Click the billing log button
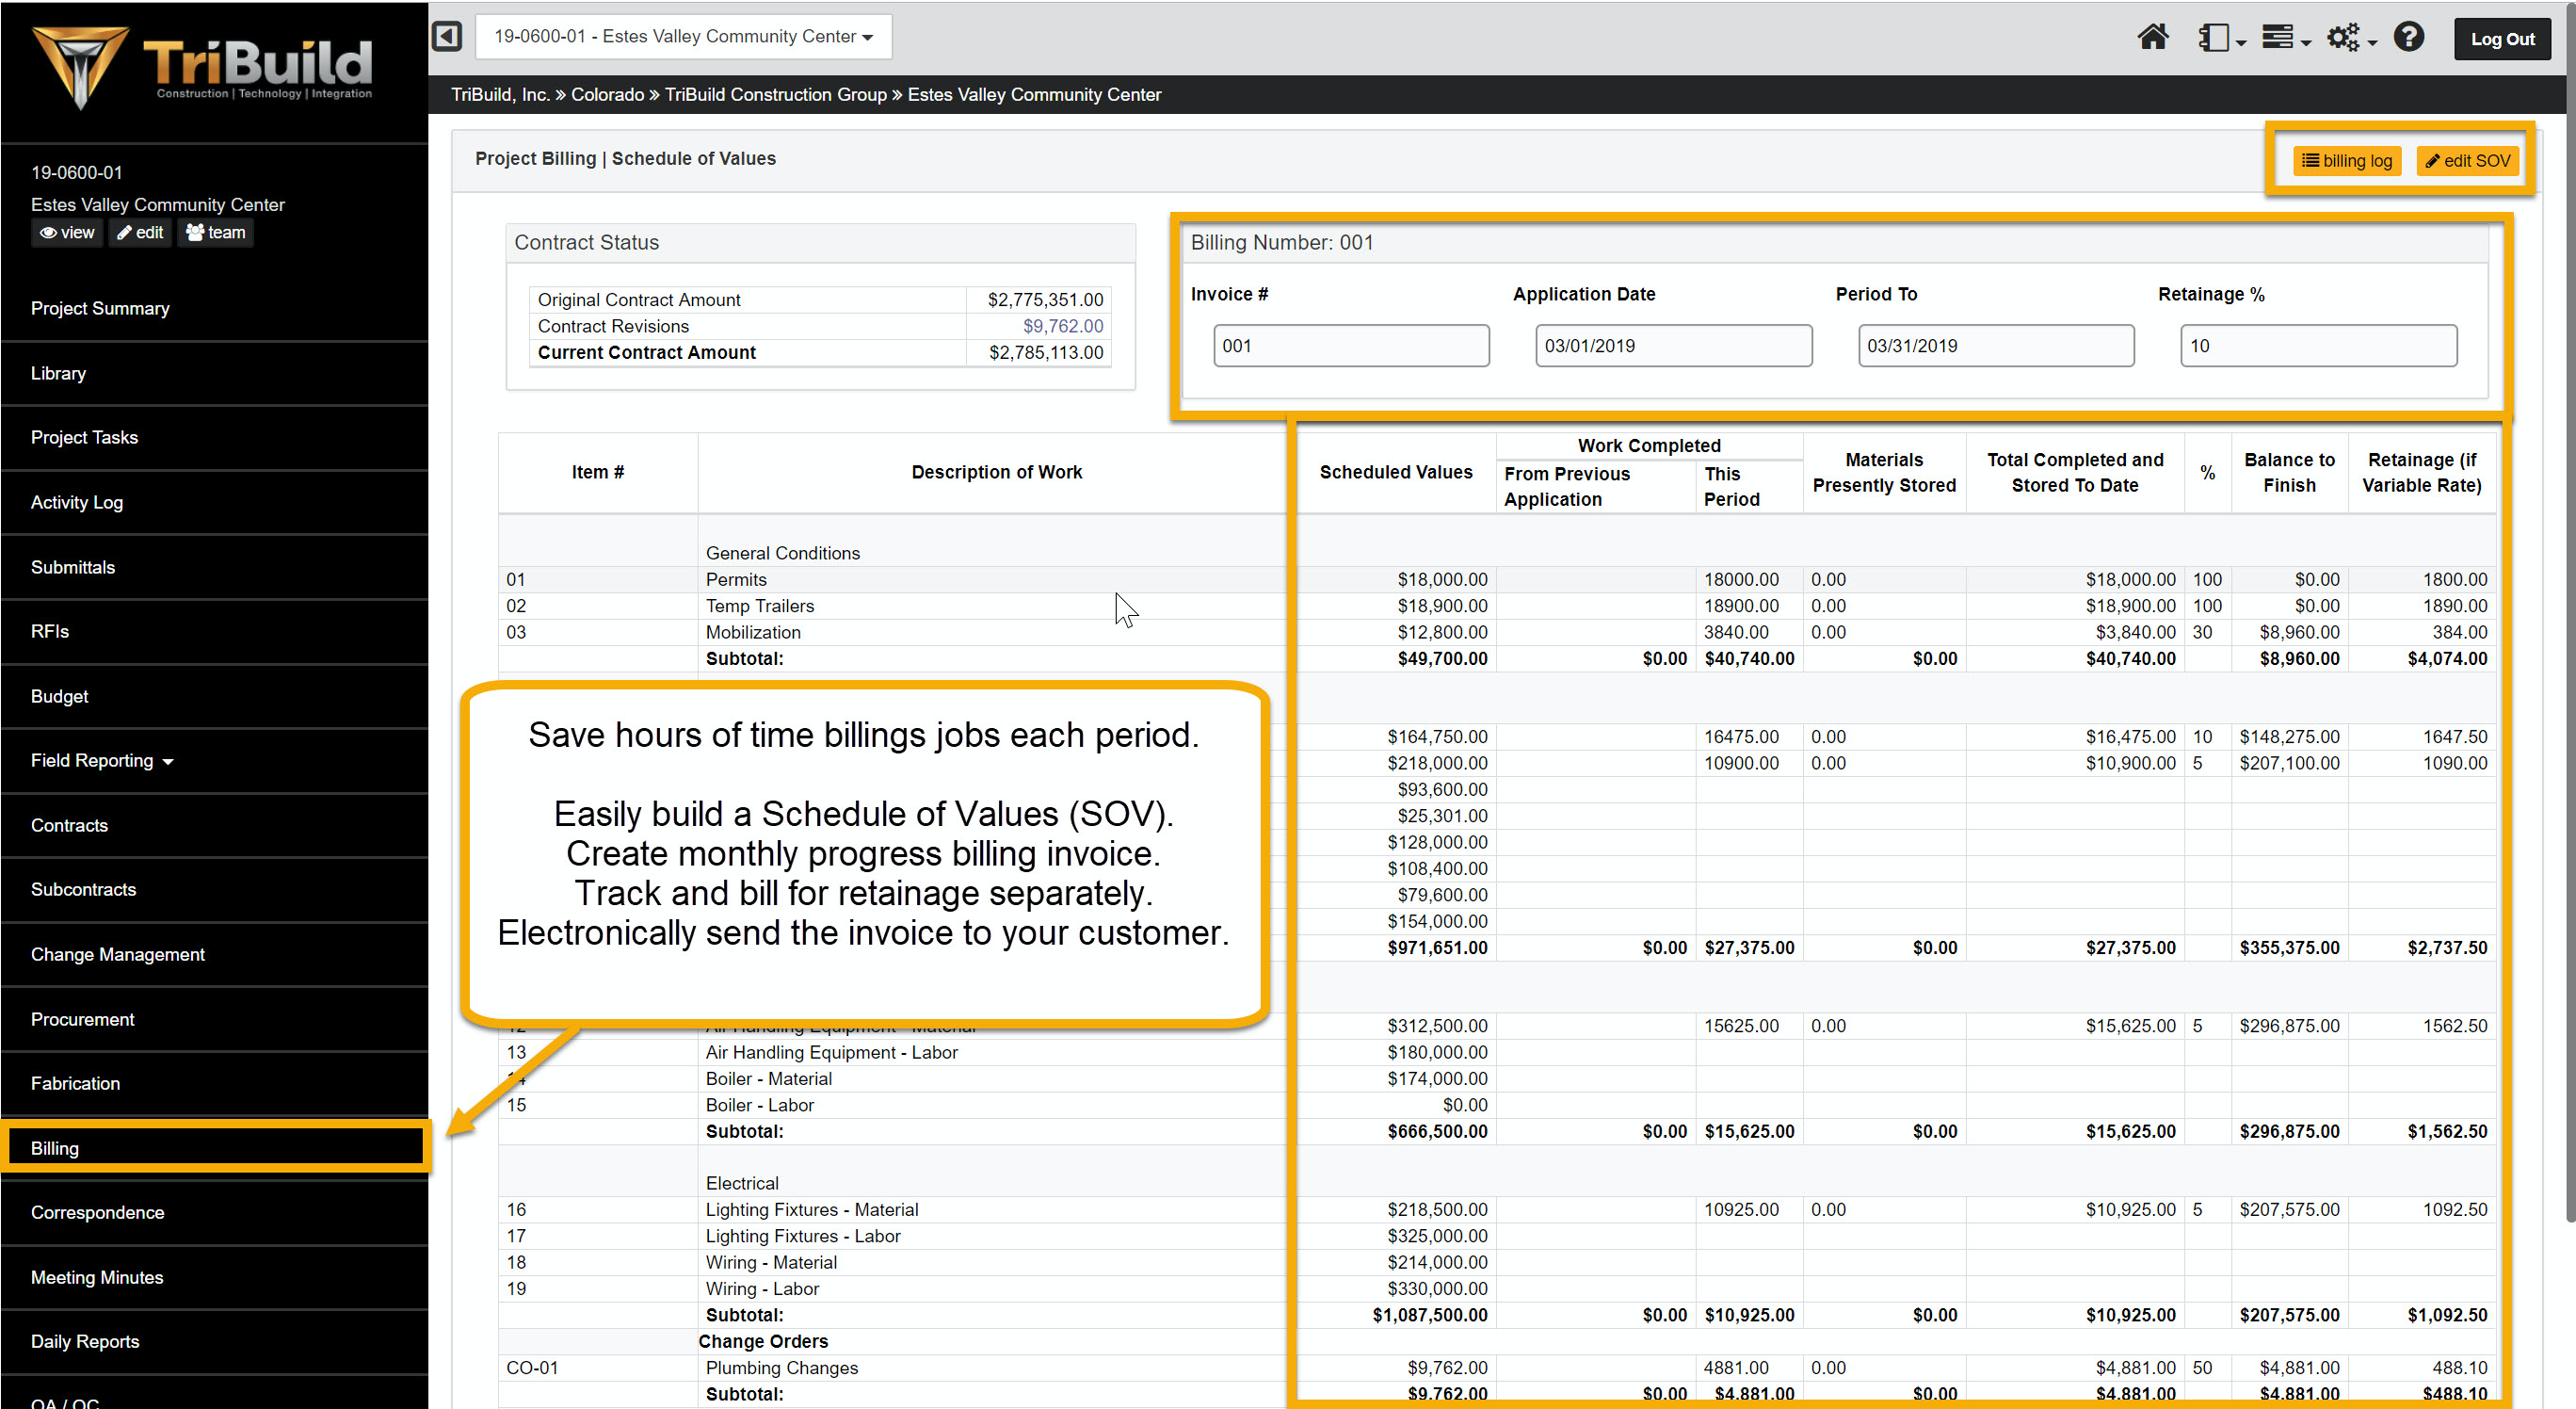This screenshot has height=1409, width=2576. (2346, 160)
